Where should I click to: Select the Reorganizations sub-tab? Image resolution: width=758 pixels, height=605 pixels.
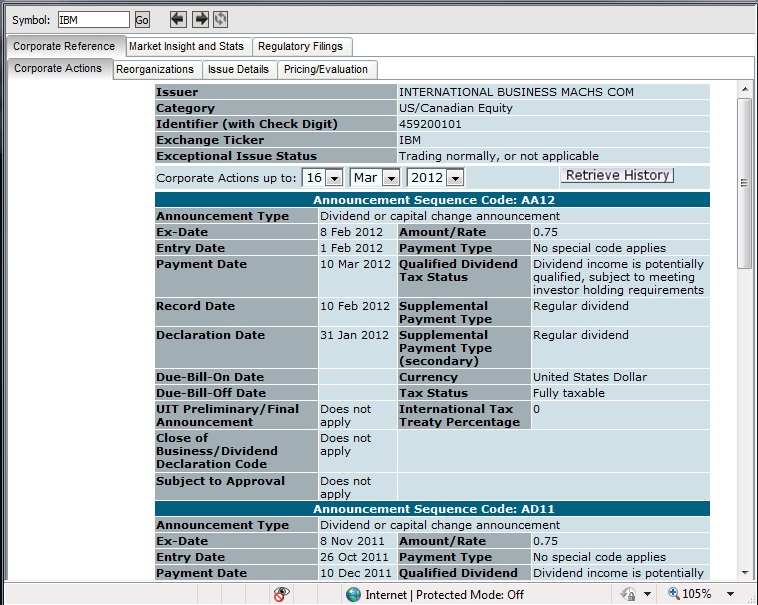(155, 70)
